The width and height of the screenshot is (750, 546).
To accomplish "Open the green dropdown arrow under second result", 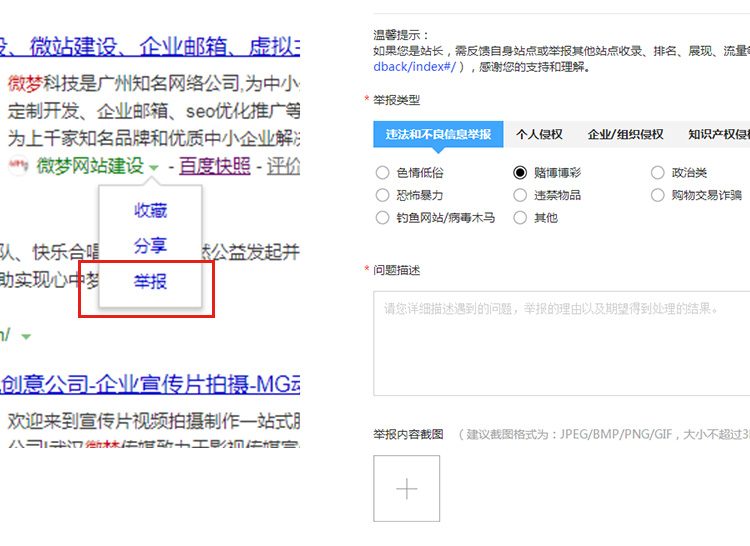I will point(26,337).
